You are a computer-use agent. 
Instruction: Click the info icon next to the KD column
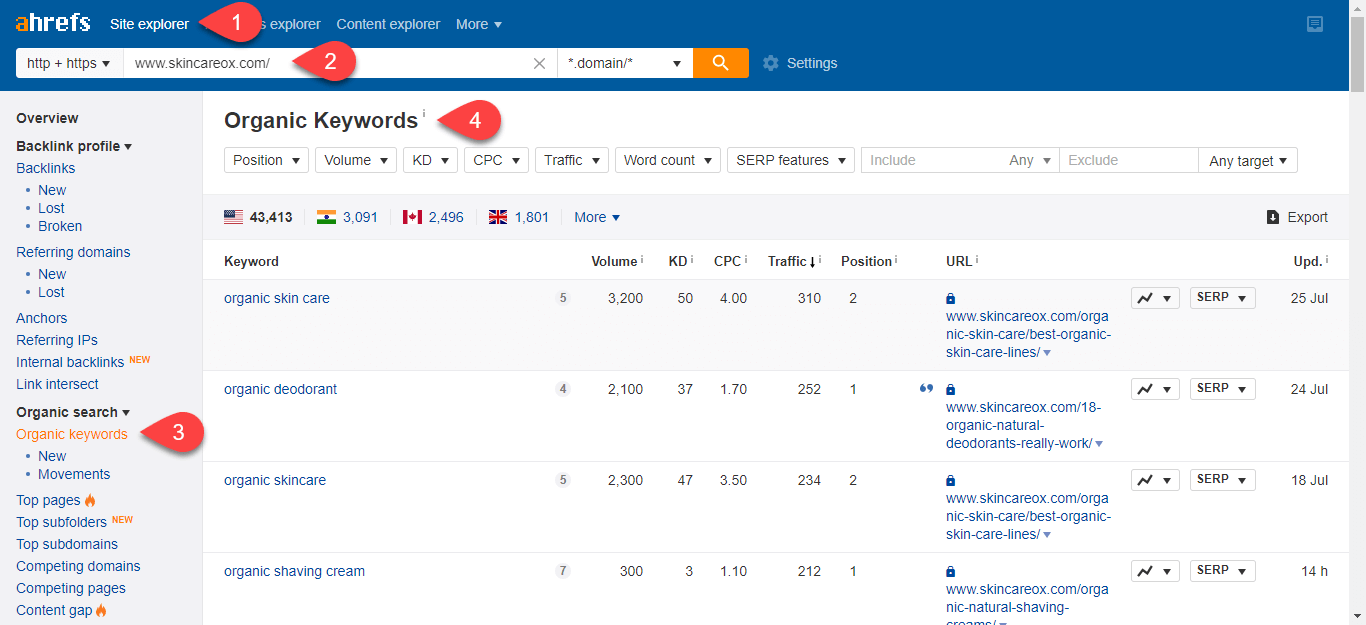pyautogui.click(x=692, y=259)
